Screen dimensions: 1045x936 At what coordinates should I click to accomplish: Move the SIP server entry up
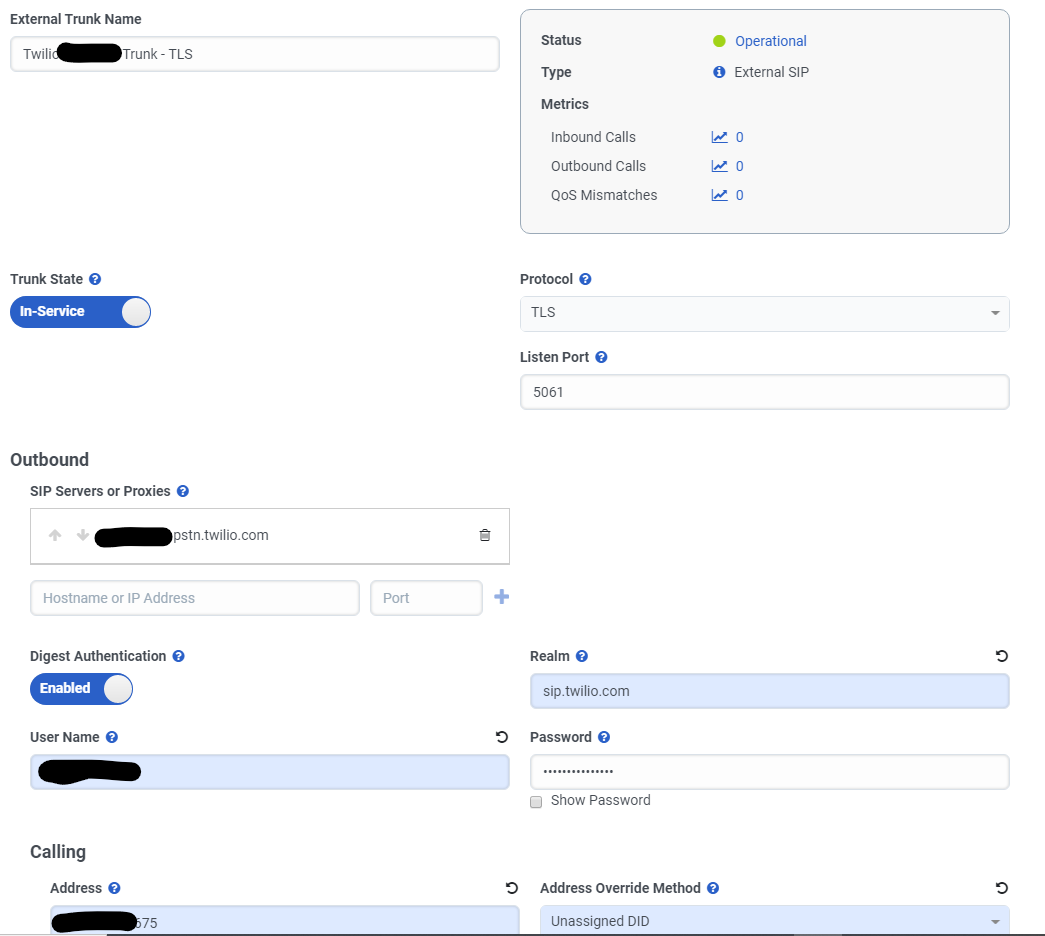55,535
